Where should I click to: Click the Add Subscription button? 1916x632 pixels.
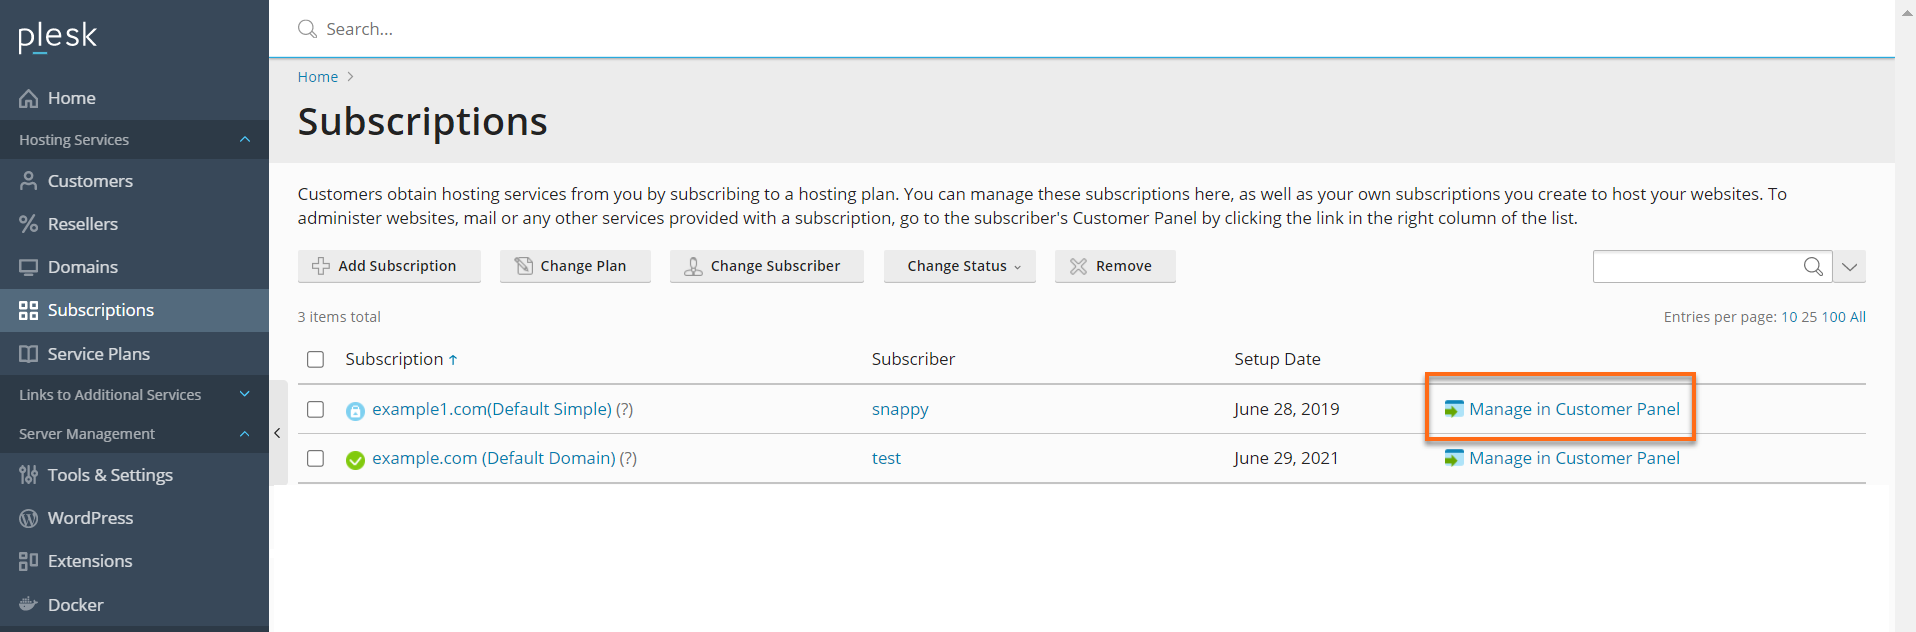point(388,266)
